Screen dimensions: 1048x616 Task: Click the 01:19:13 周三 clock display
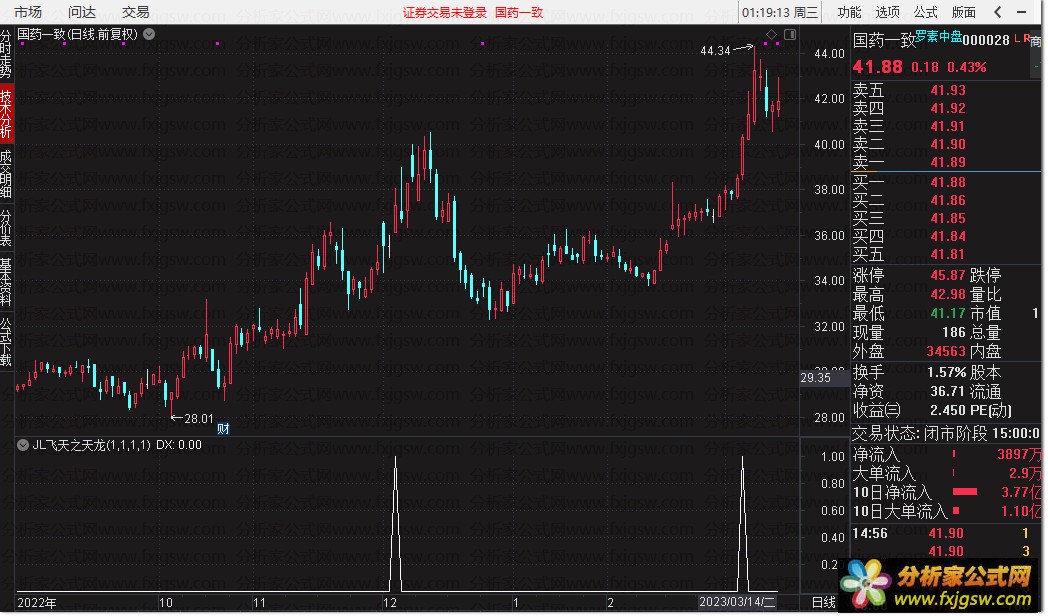(779, 13)
